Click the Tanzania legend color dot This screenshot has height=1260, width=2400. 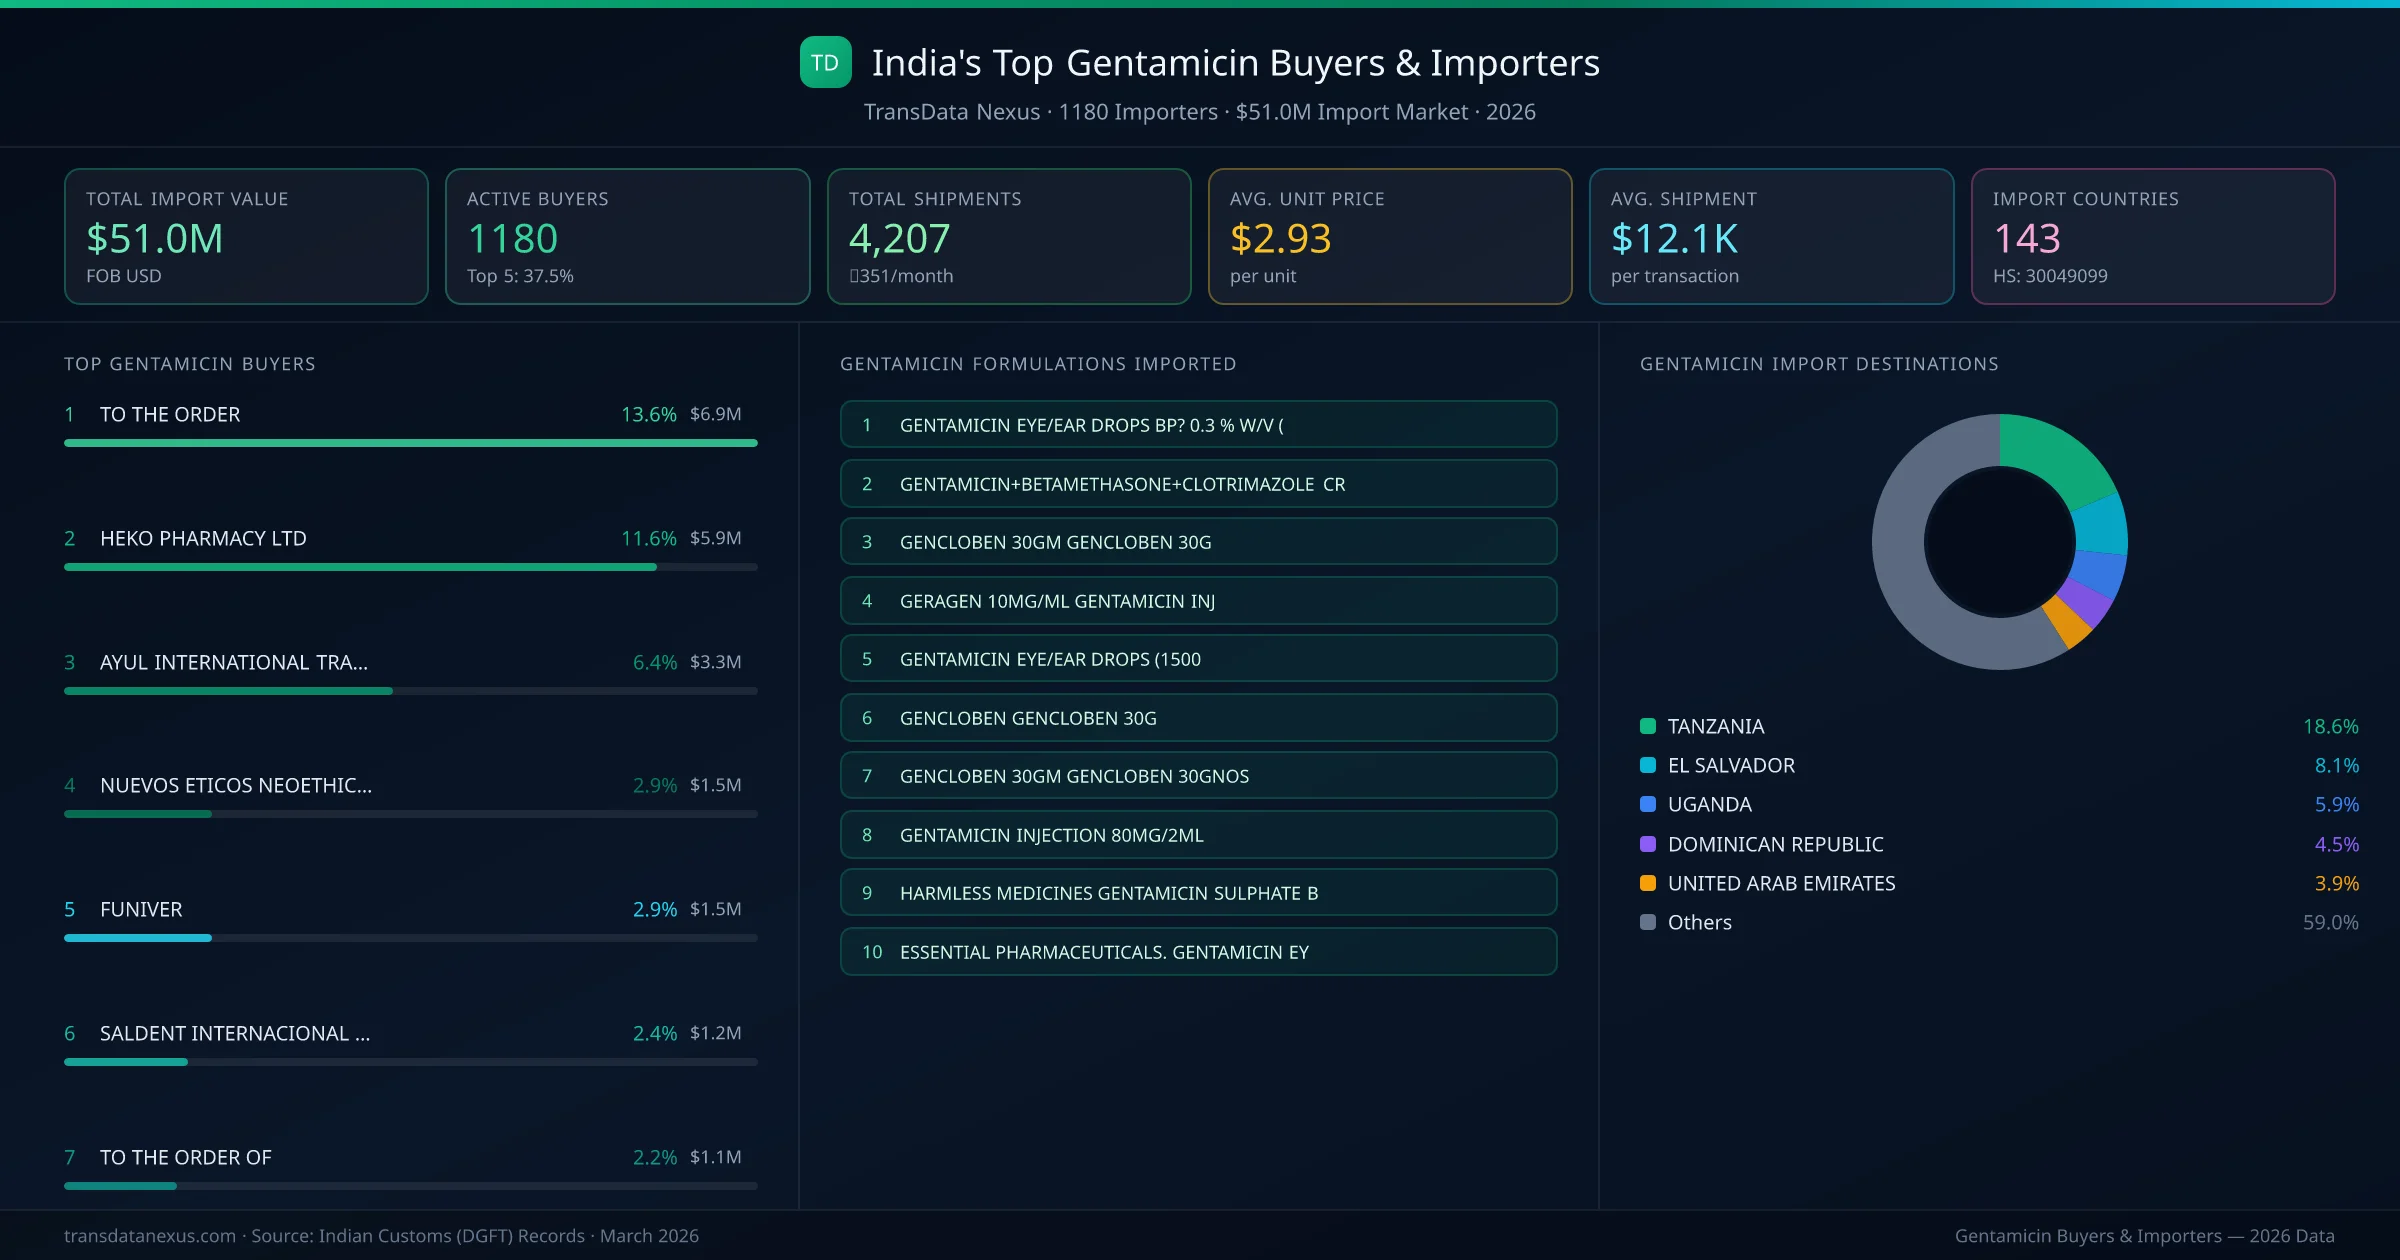coord(1648,726)
